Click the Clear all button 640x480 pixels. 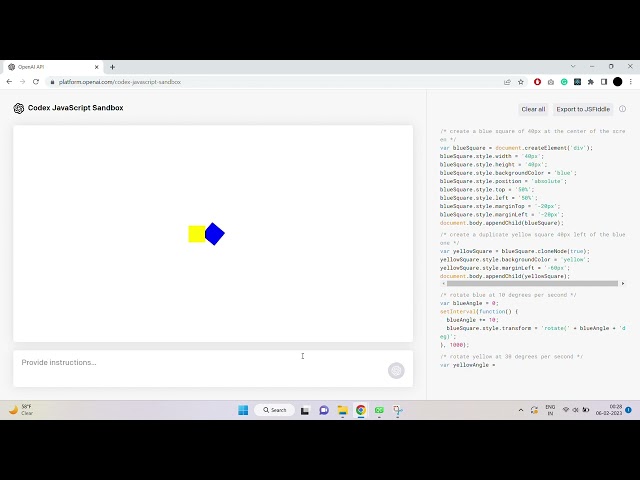pos(533,109)
